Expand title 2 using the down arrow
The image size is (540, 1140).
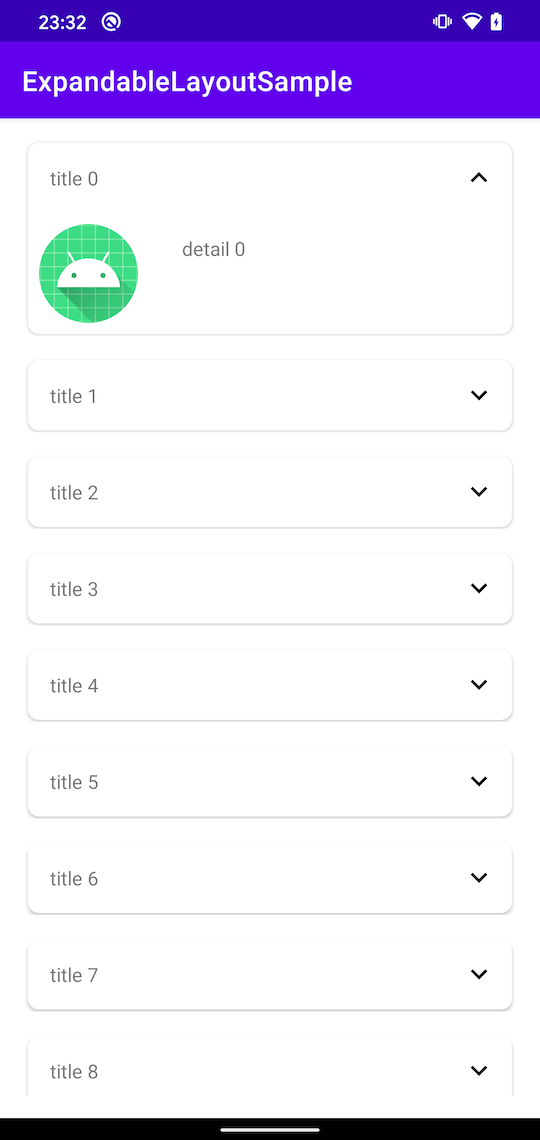pyautogui.click(x=478, y=491)
